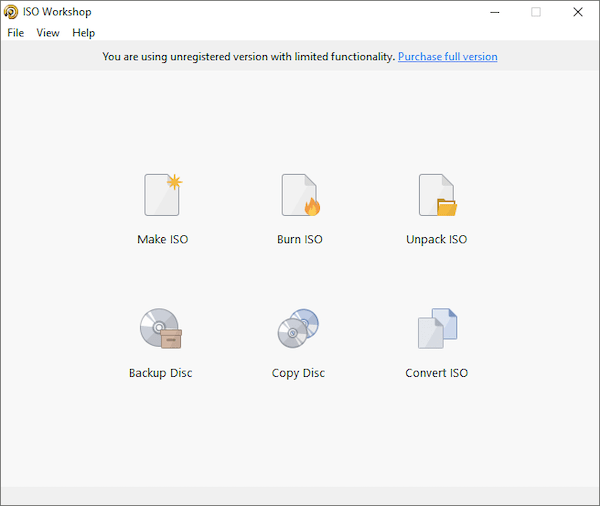Select the "Burn ISO" text label
Screen dimensions: 600x506
(300, 240)
